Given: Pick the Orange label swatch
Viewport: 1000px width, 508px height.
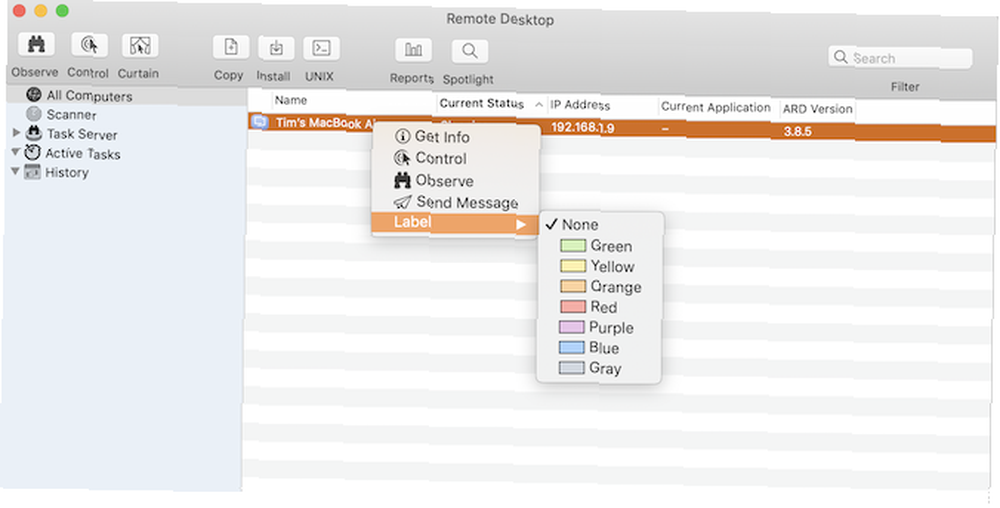Looking at the screenshot, I should pos(573,286).
